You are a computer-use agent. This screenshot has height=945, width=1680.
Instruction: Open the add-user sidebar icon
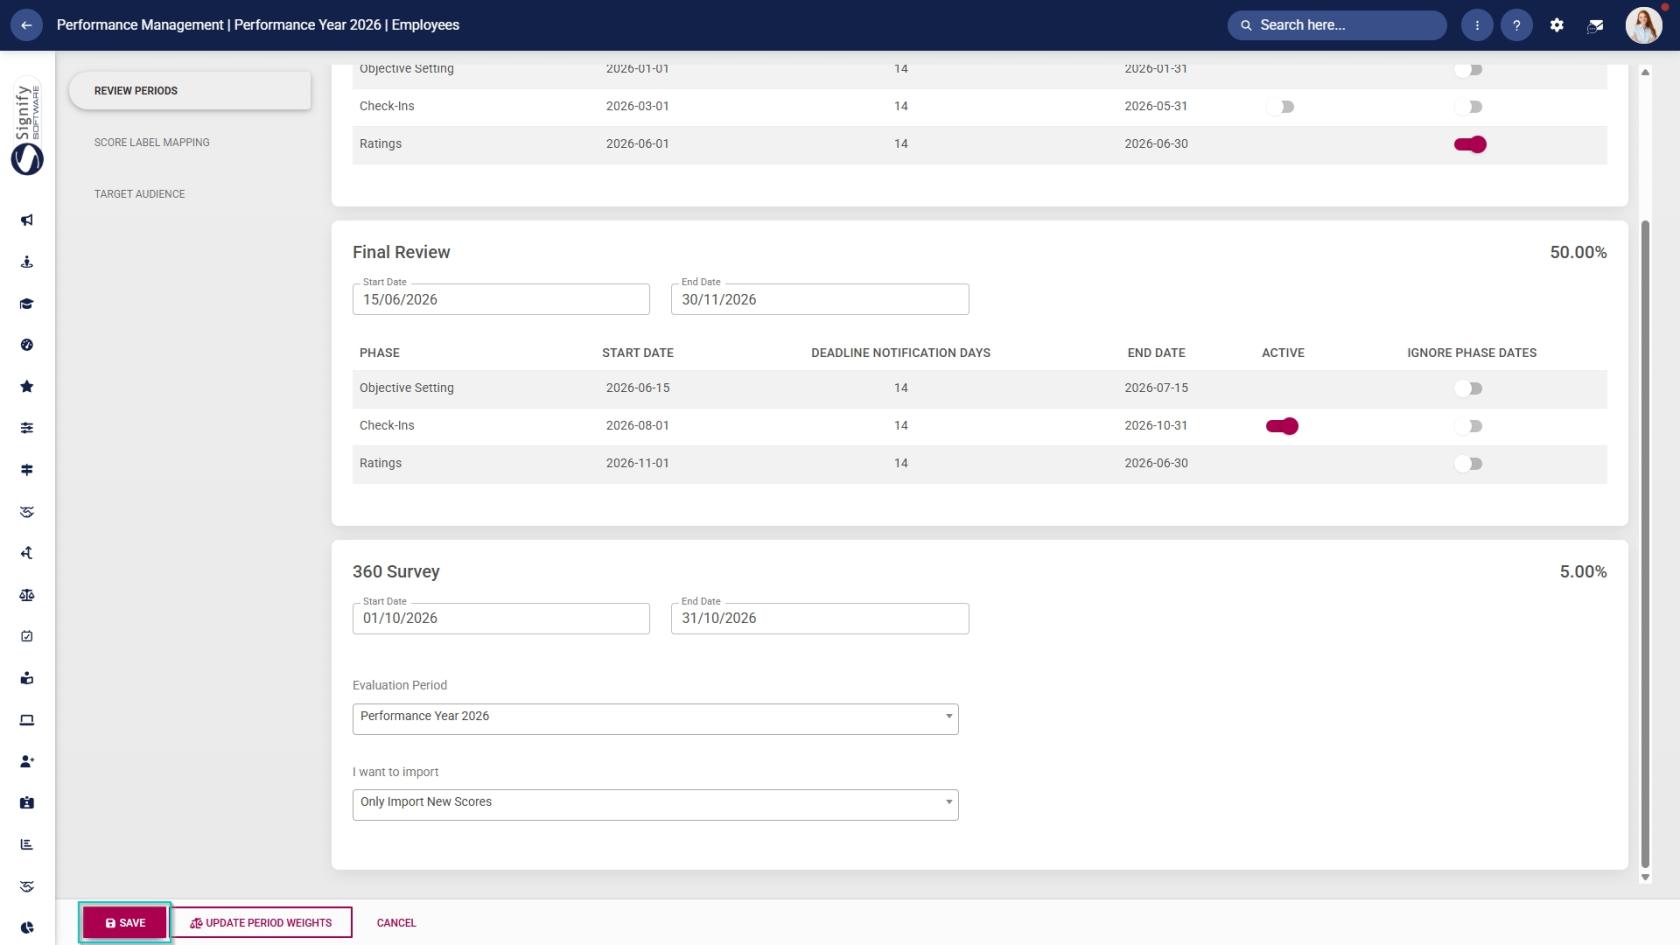click(x=27, y=761)
